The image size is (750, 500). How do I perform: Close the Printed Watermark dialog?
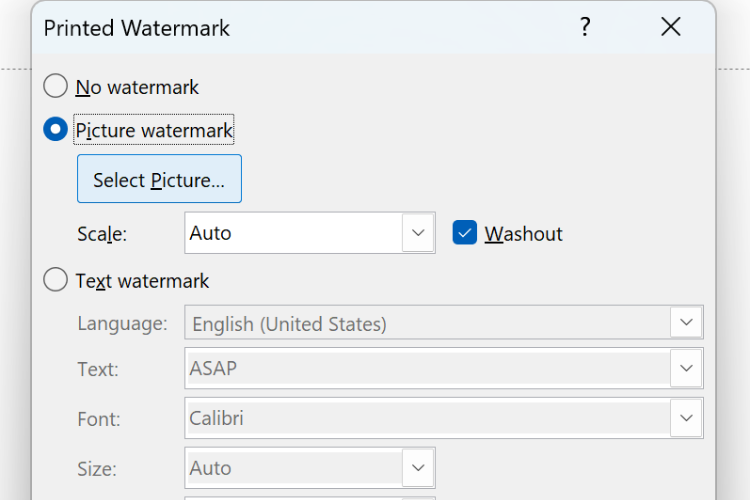point(670,27)
